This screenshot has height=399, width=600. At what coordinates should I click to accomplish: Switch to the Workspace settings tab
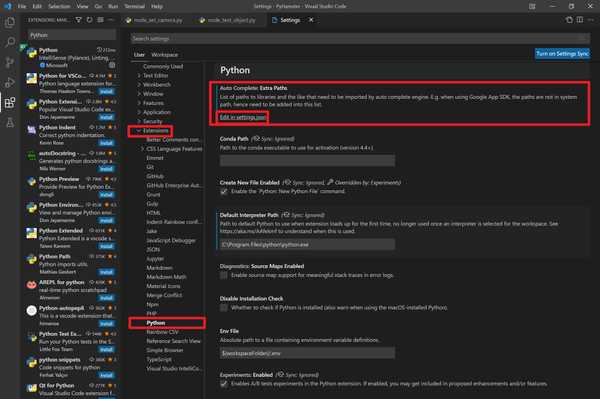point(165,55)
